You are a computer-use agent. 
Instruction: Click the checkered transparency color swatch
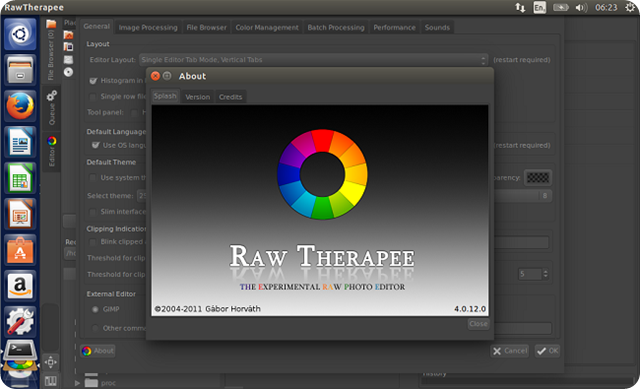pyautogui.click(x=538, y=178)
